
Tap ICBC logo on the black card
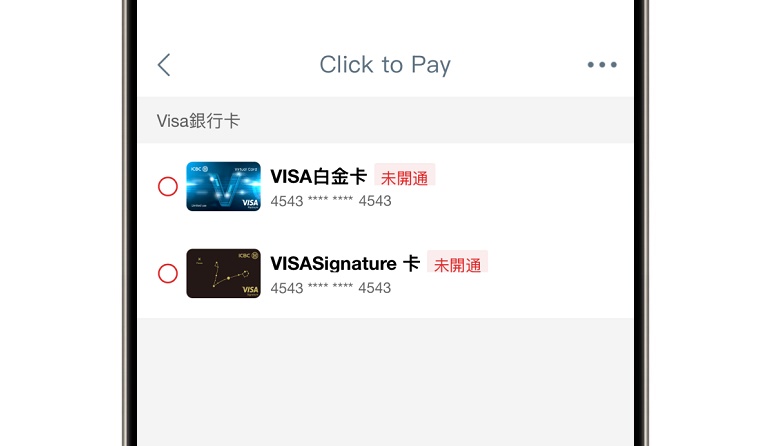[248, 256]
